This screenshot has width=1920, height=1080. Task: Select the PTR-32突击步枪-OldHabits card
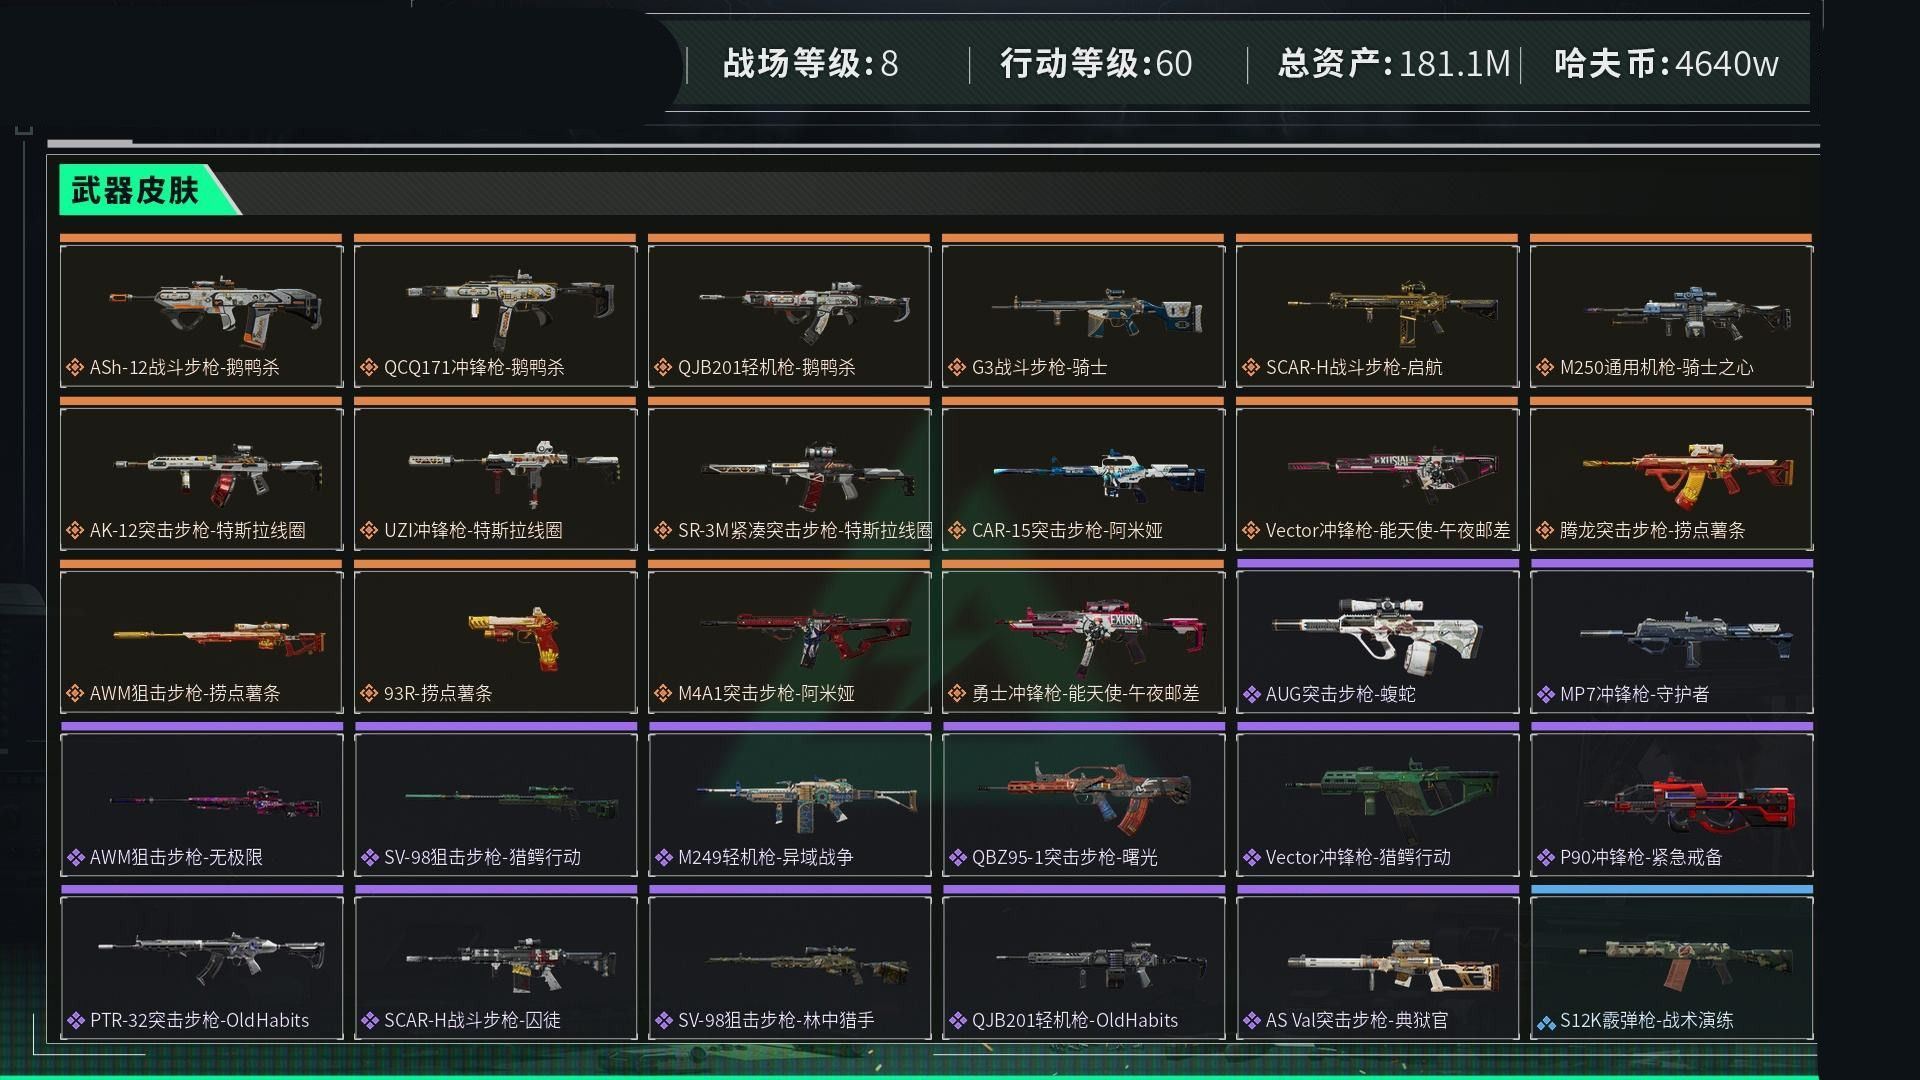coord(201,968)
